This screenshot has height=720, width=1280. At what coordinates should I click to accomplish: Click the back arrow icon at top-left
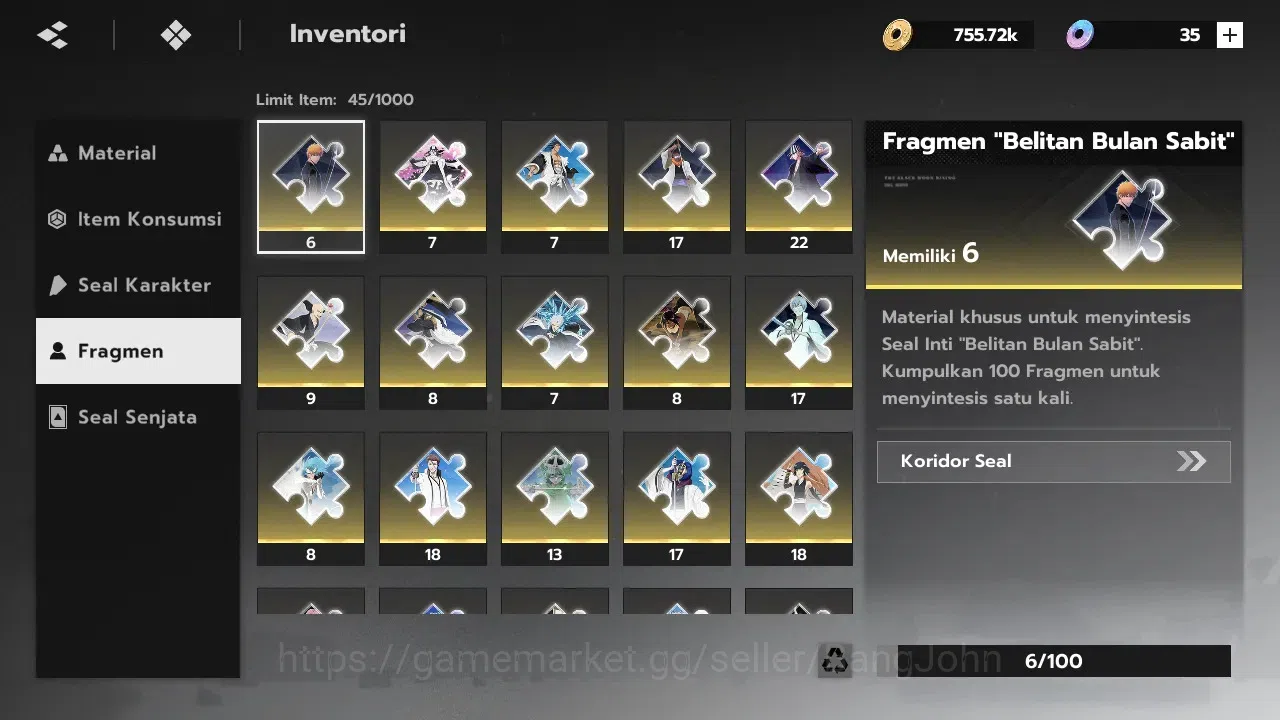pyautogui.click(x=52, y=35)
